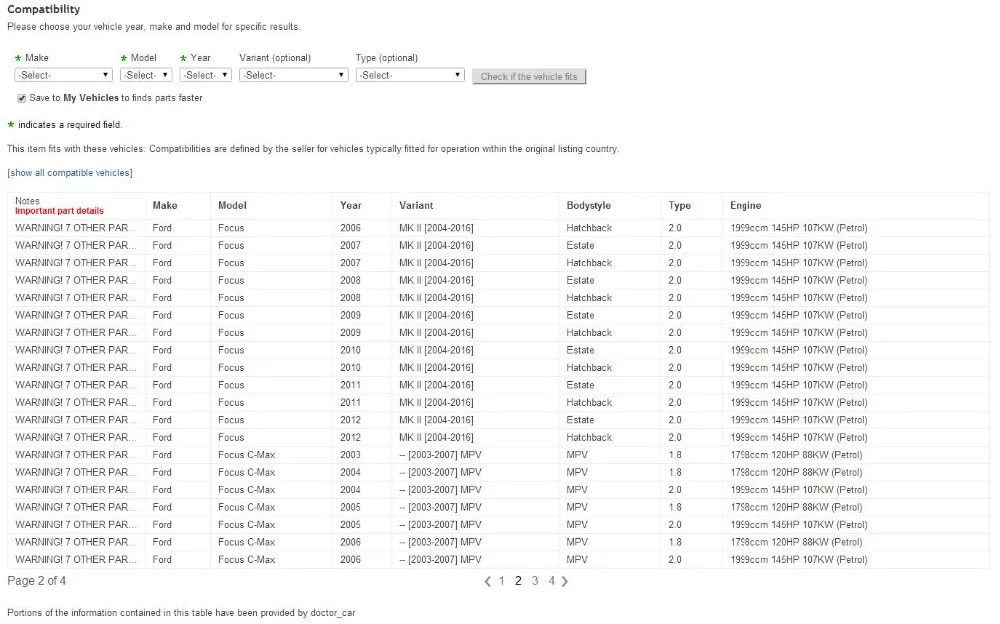
Task: Click the Bodystyle column header
Action: (589, 205)
